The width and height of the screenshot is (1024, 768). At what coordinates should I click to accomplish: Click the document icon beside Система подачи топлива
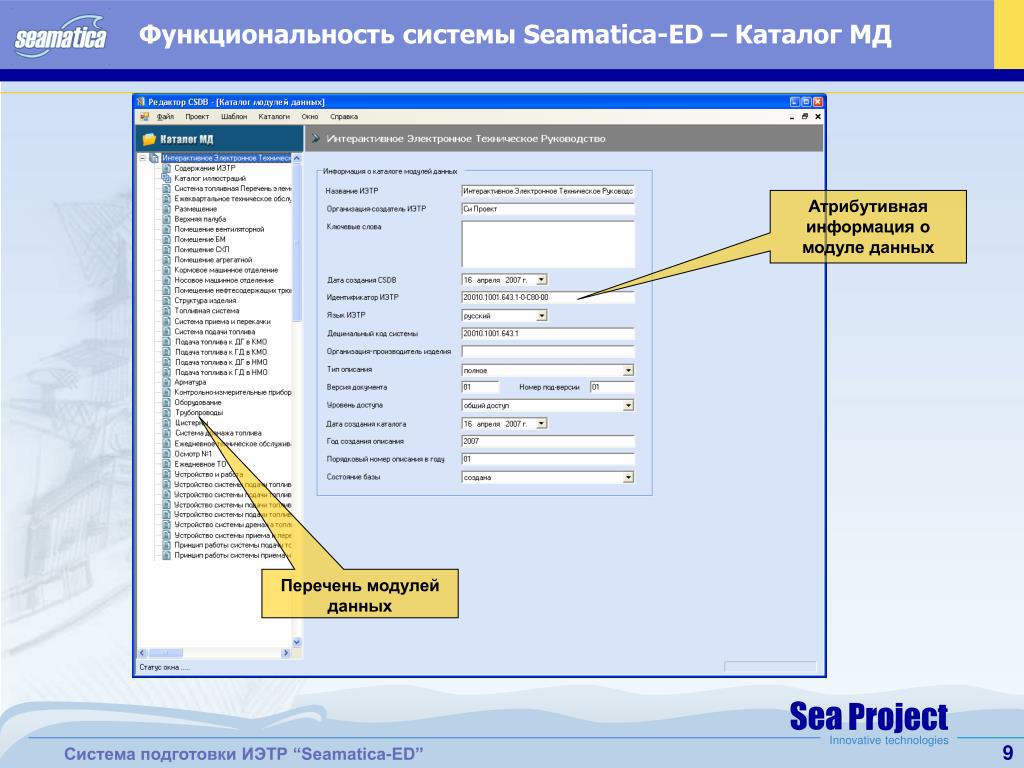pos(167,331)
